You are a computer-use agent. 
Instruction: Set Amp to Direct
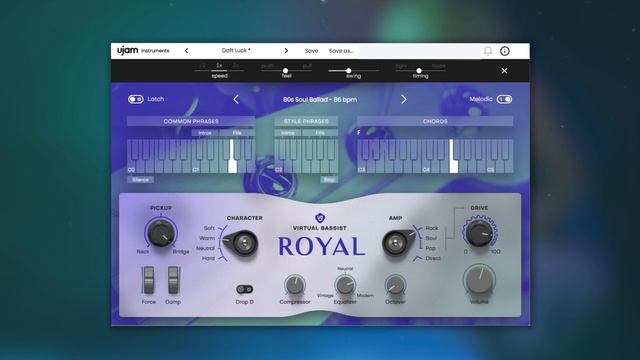pyautogui.click(x=433, y=258)
